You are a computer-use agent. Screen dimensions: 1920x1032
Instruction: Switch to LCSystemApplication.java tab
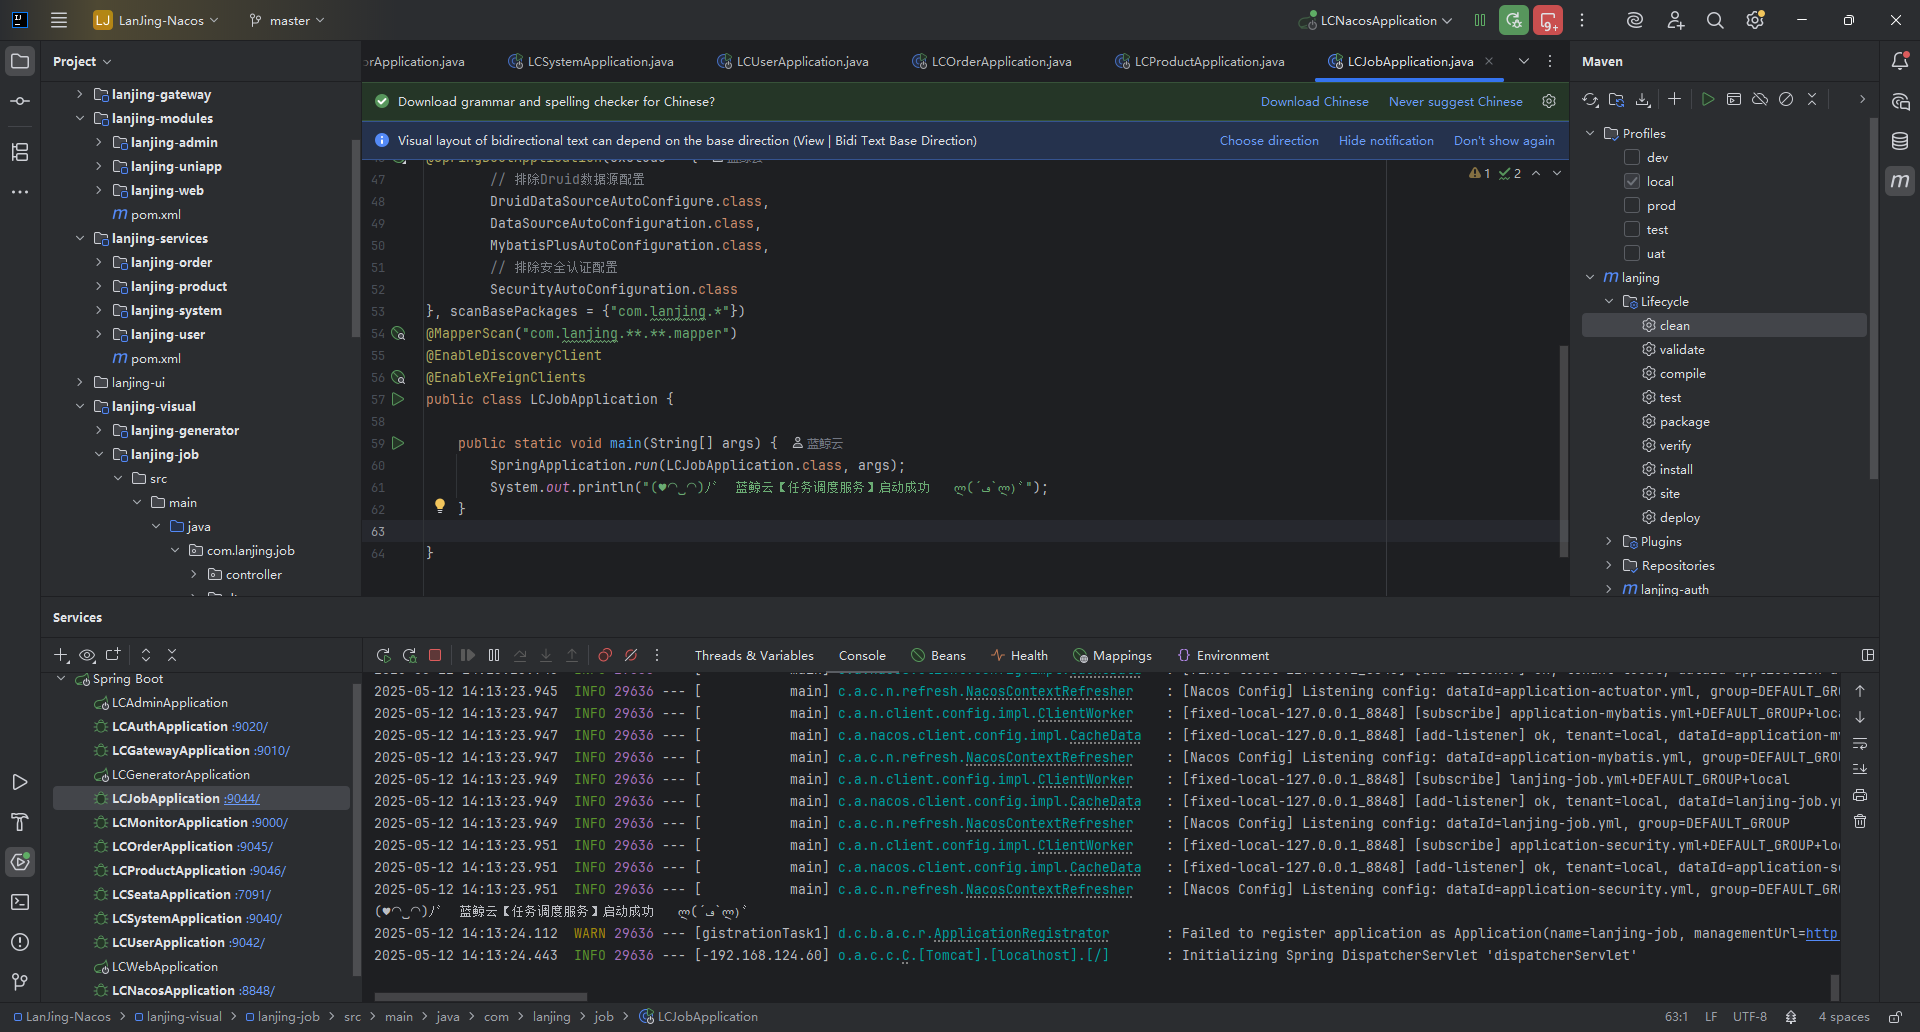point(591,61)
